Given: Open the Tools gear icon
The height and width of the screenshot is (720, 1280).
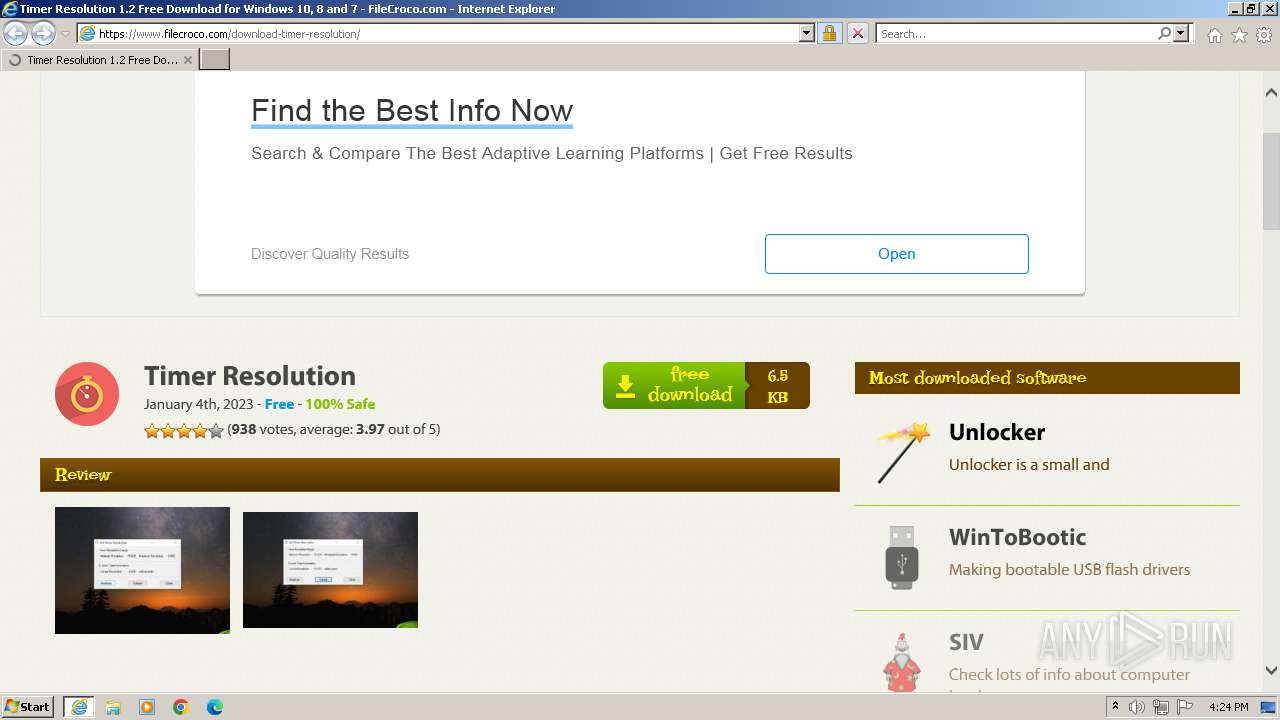Looking at the screenshot, I should coord(1264,35).
